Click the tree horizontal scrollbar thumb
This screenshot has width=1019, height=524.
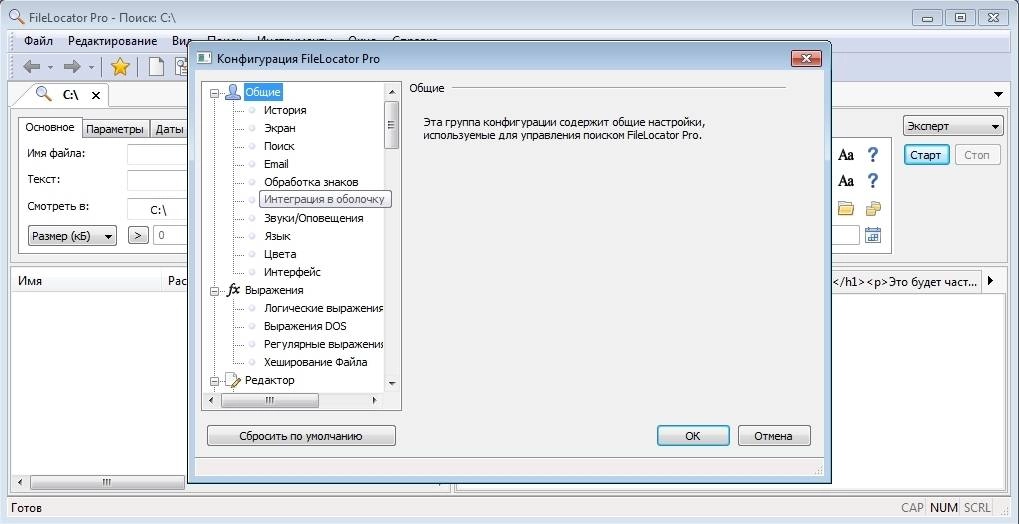[x=270, y=401]
